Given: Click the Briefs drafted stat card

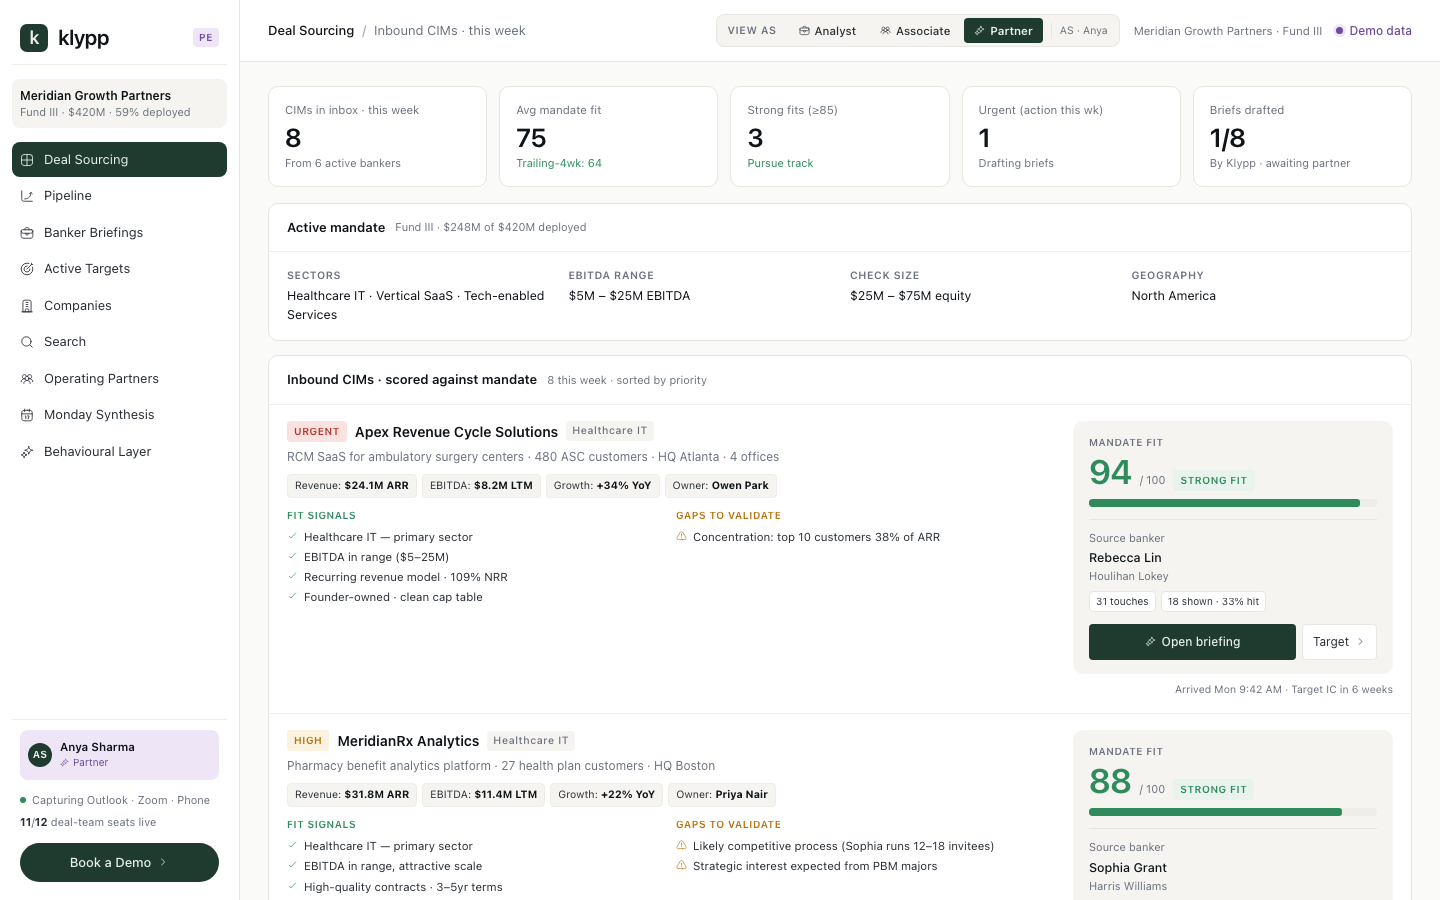Looking at the screenshot, I should pyautogui.click(x=1302, y=136).
